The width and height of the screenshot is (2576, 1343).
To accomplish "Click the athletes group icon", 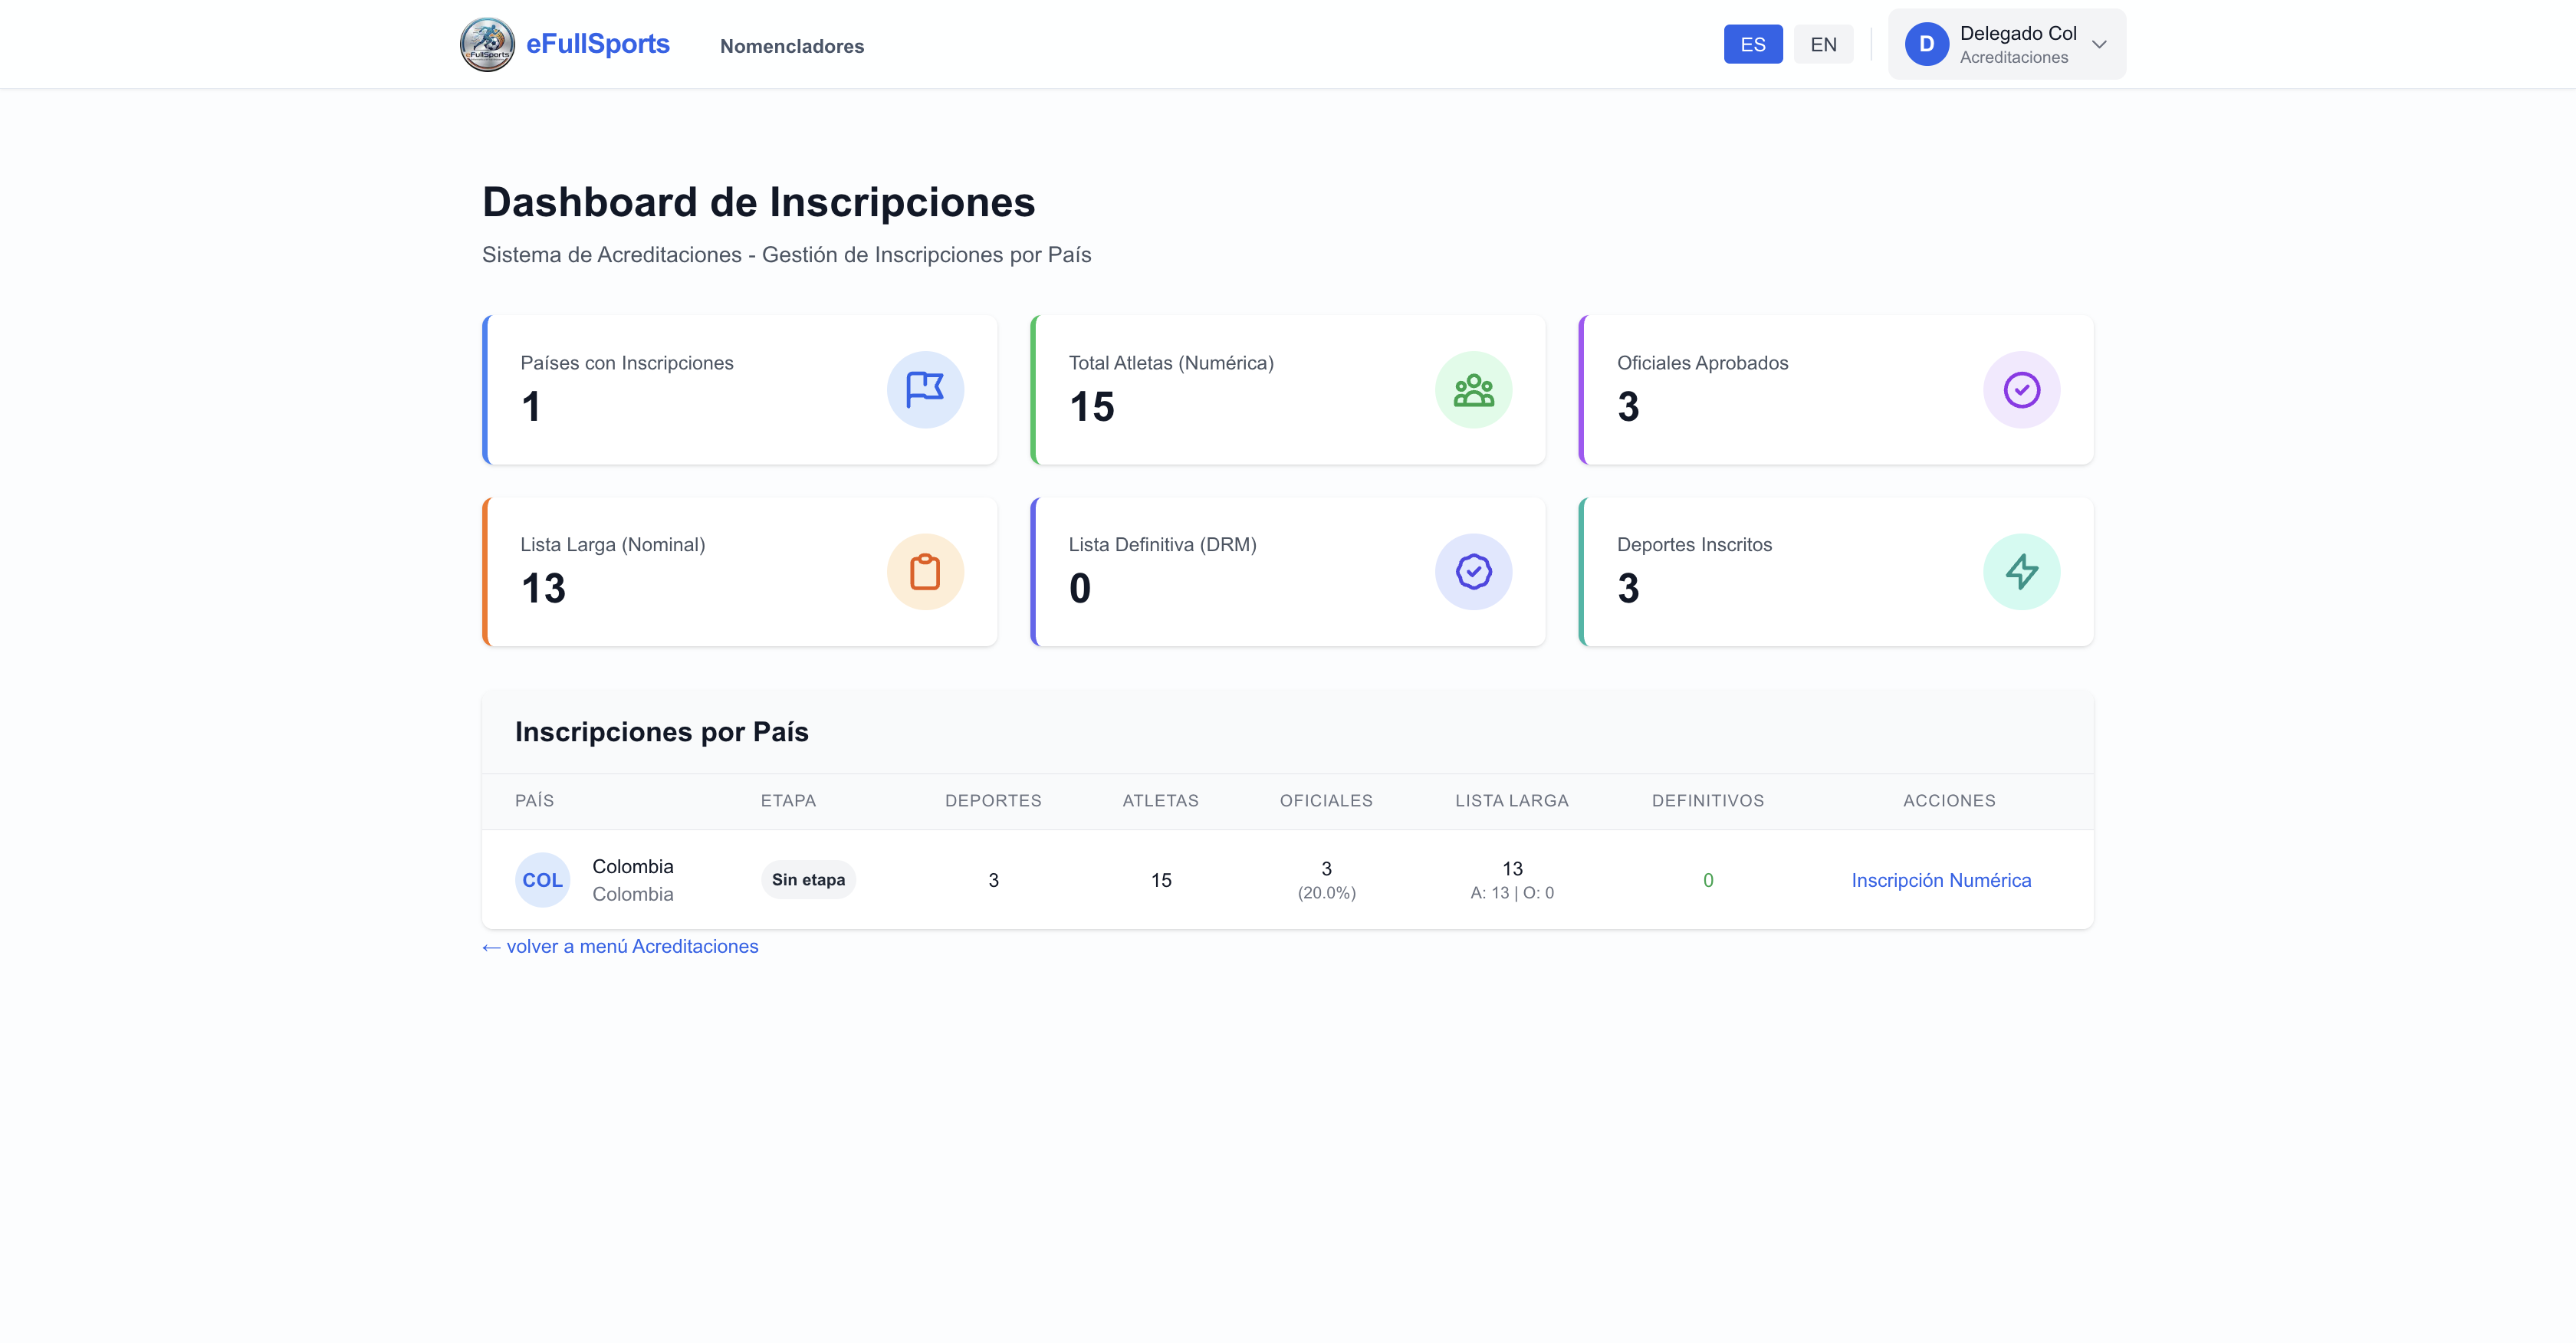I will [1473, 389].
